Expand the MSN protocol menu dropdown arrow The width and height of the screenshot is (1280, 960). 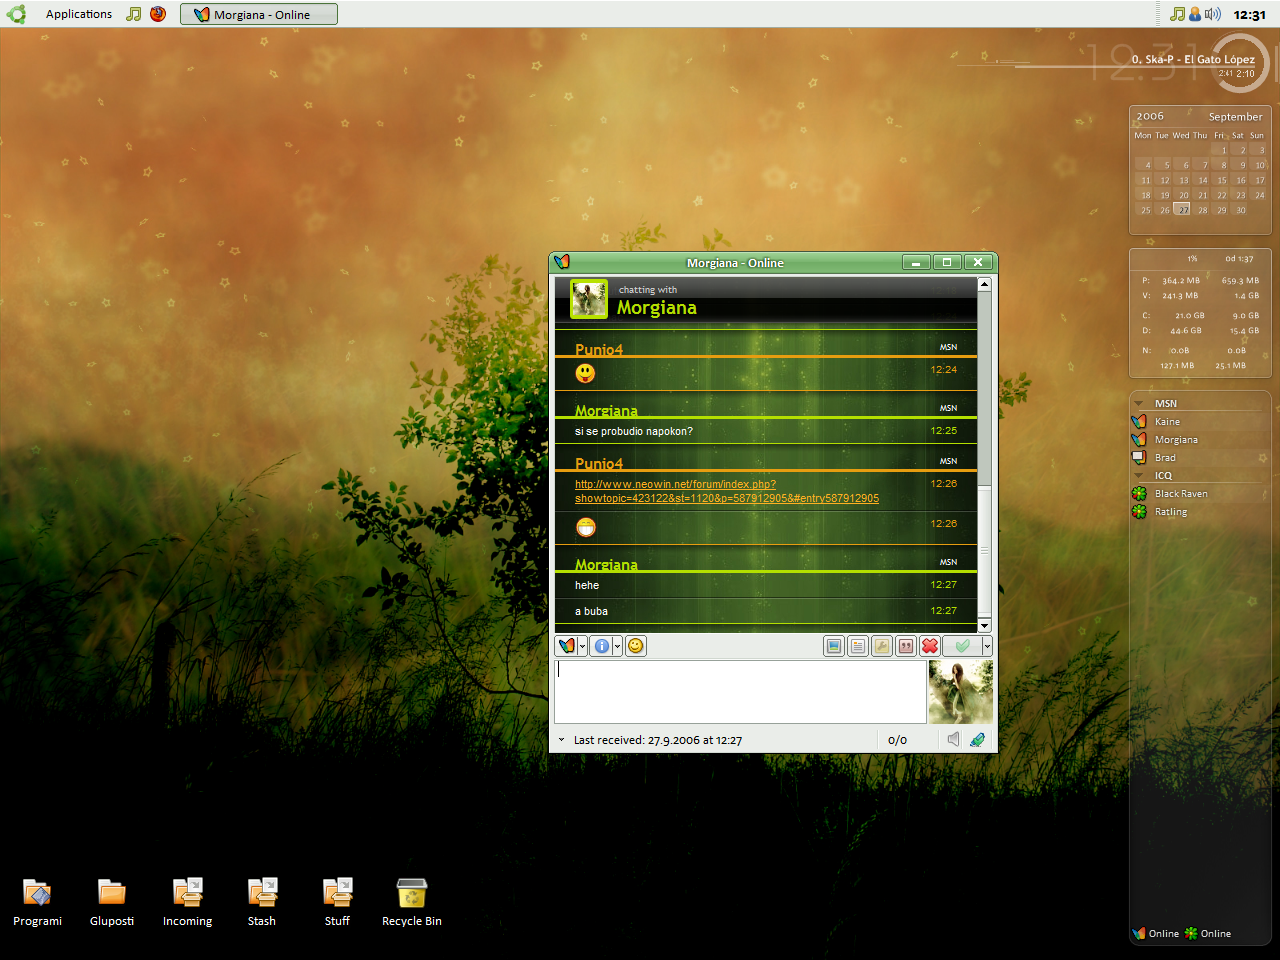point(583,646)
